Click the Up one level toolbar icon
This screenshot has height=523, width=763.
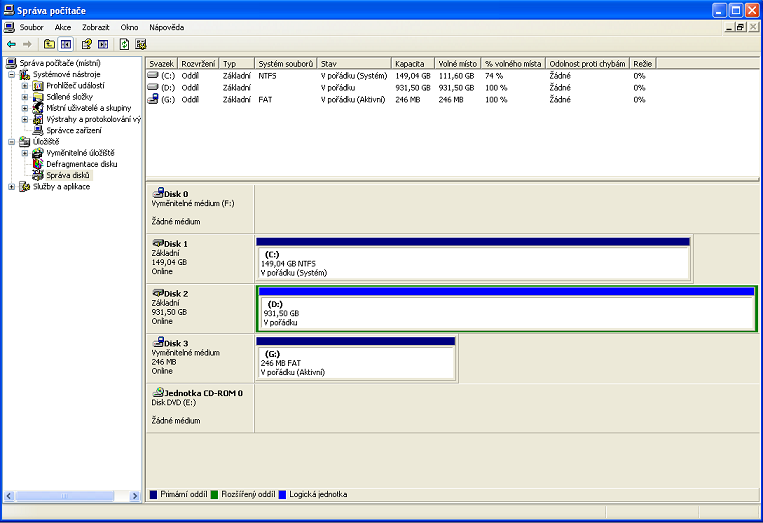pos(49,44)
